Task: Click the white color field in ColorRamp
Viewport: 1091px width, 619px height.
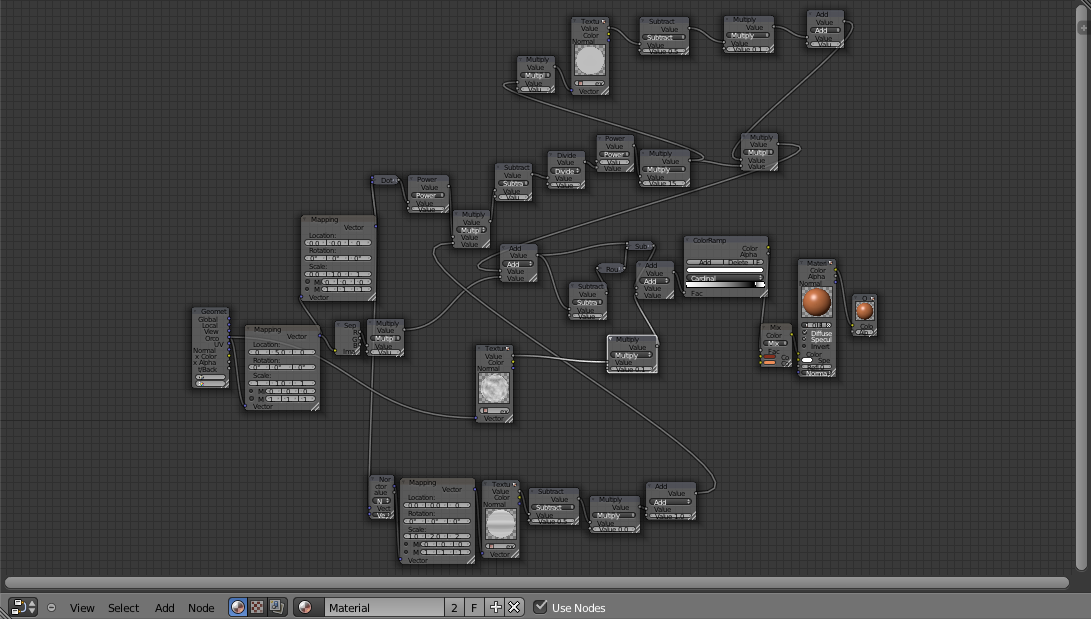Action: pyautogui.click(x=725, y=269)
